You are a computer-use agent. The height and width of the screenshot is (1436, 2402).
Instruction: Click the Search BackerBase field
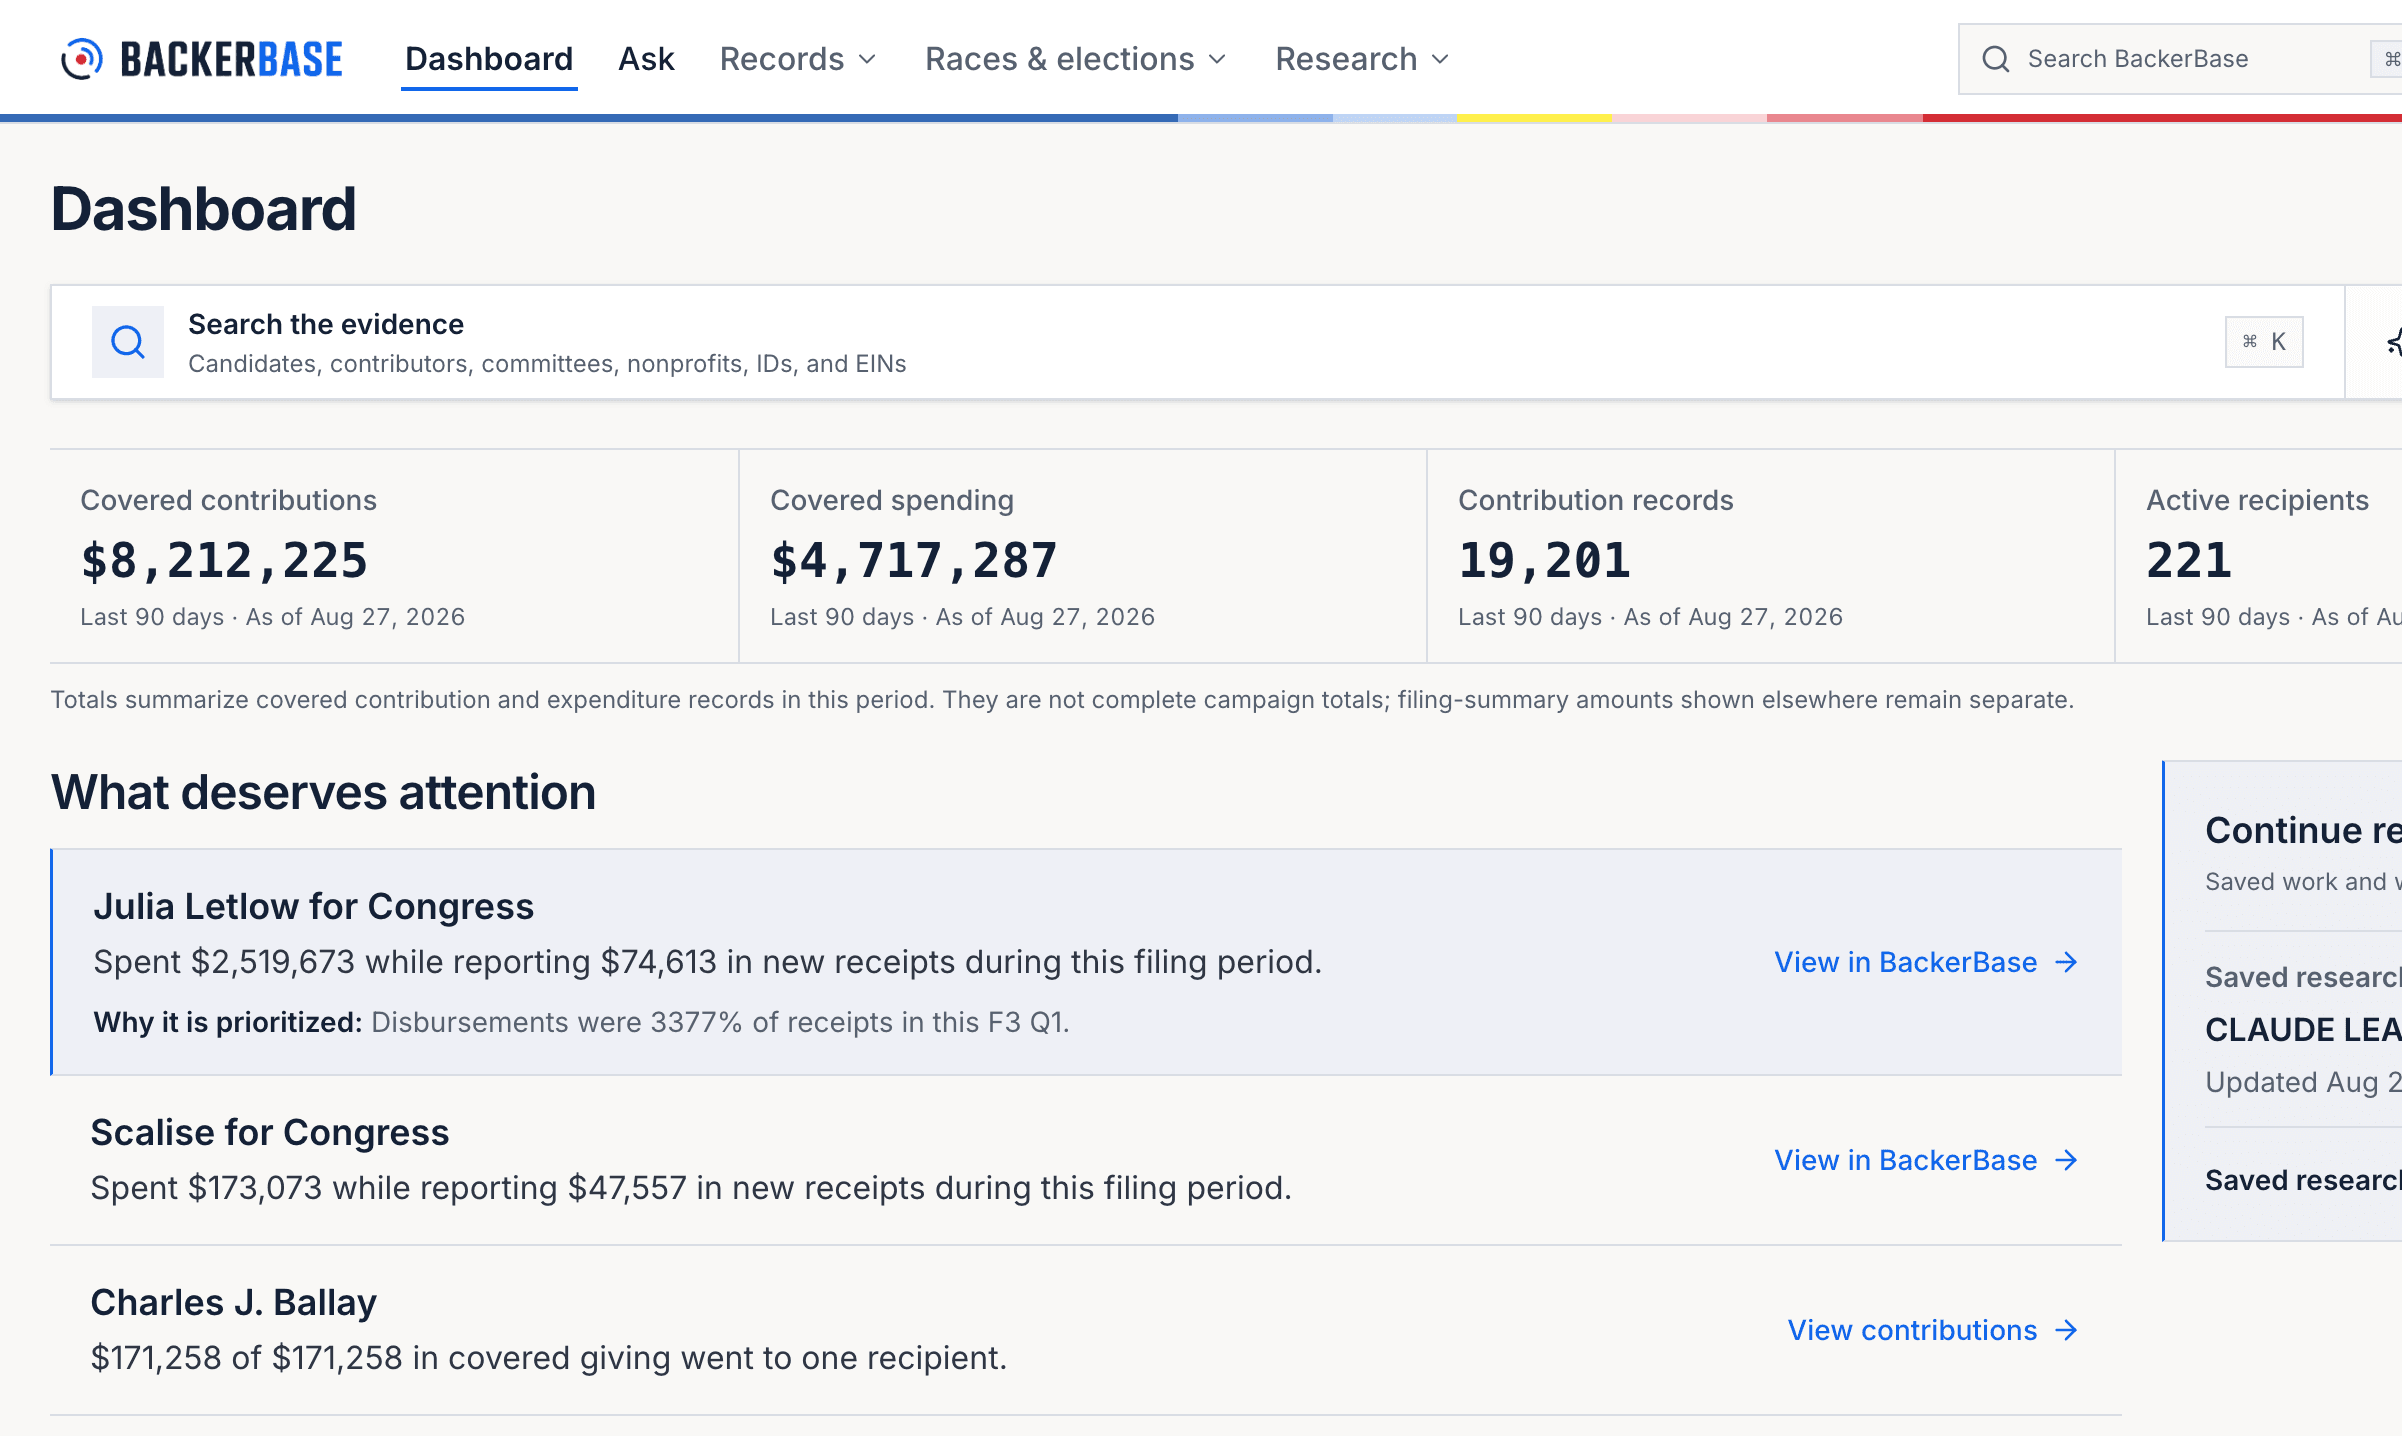coord(2180,59)
